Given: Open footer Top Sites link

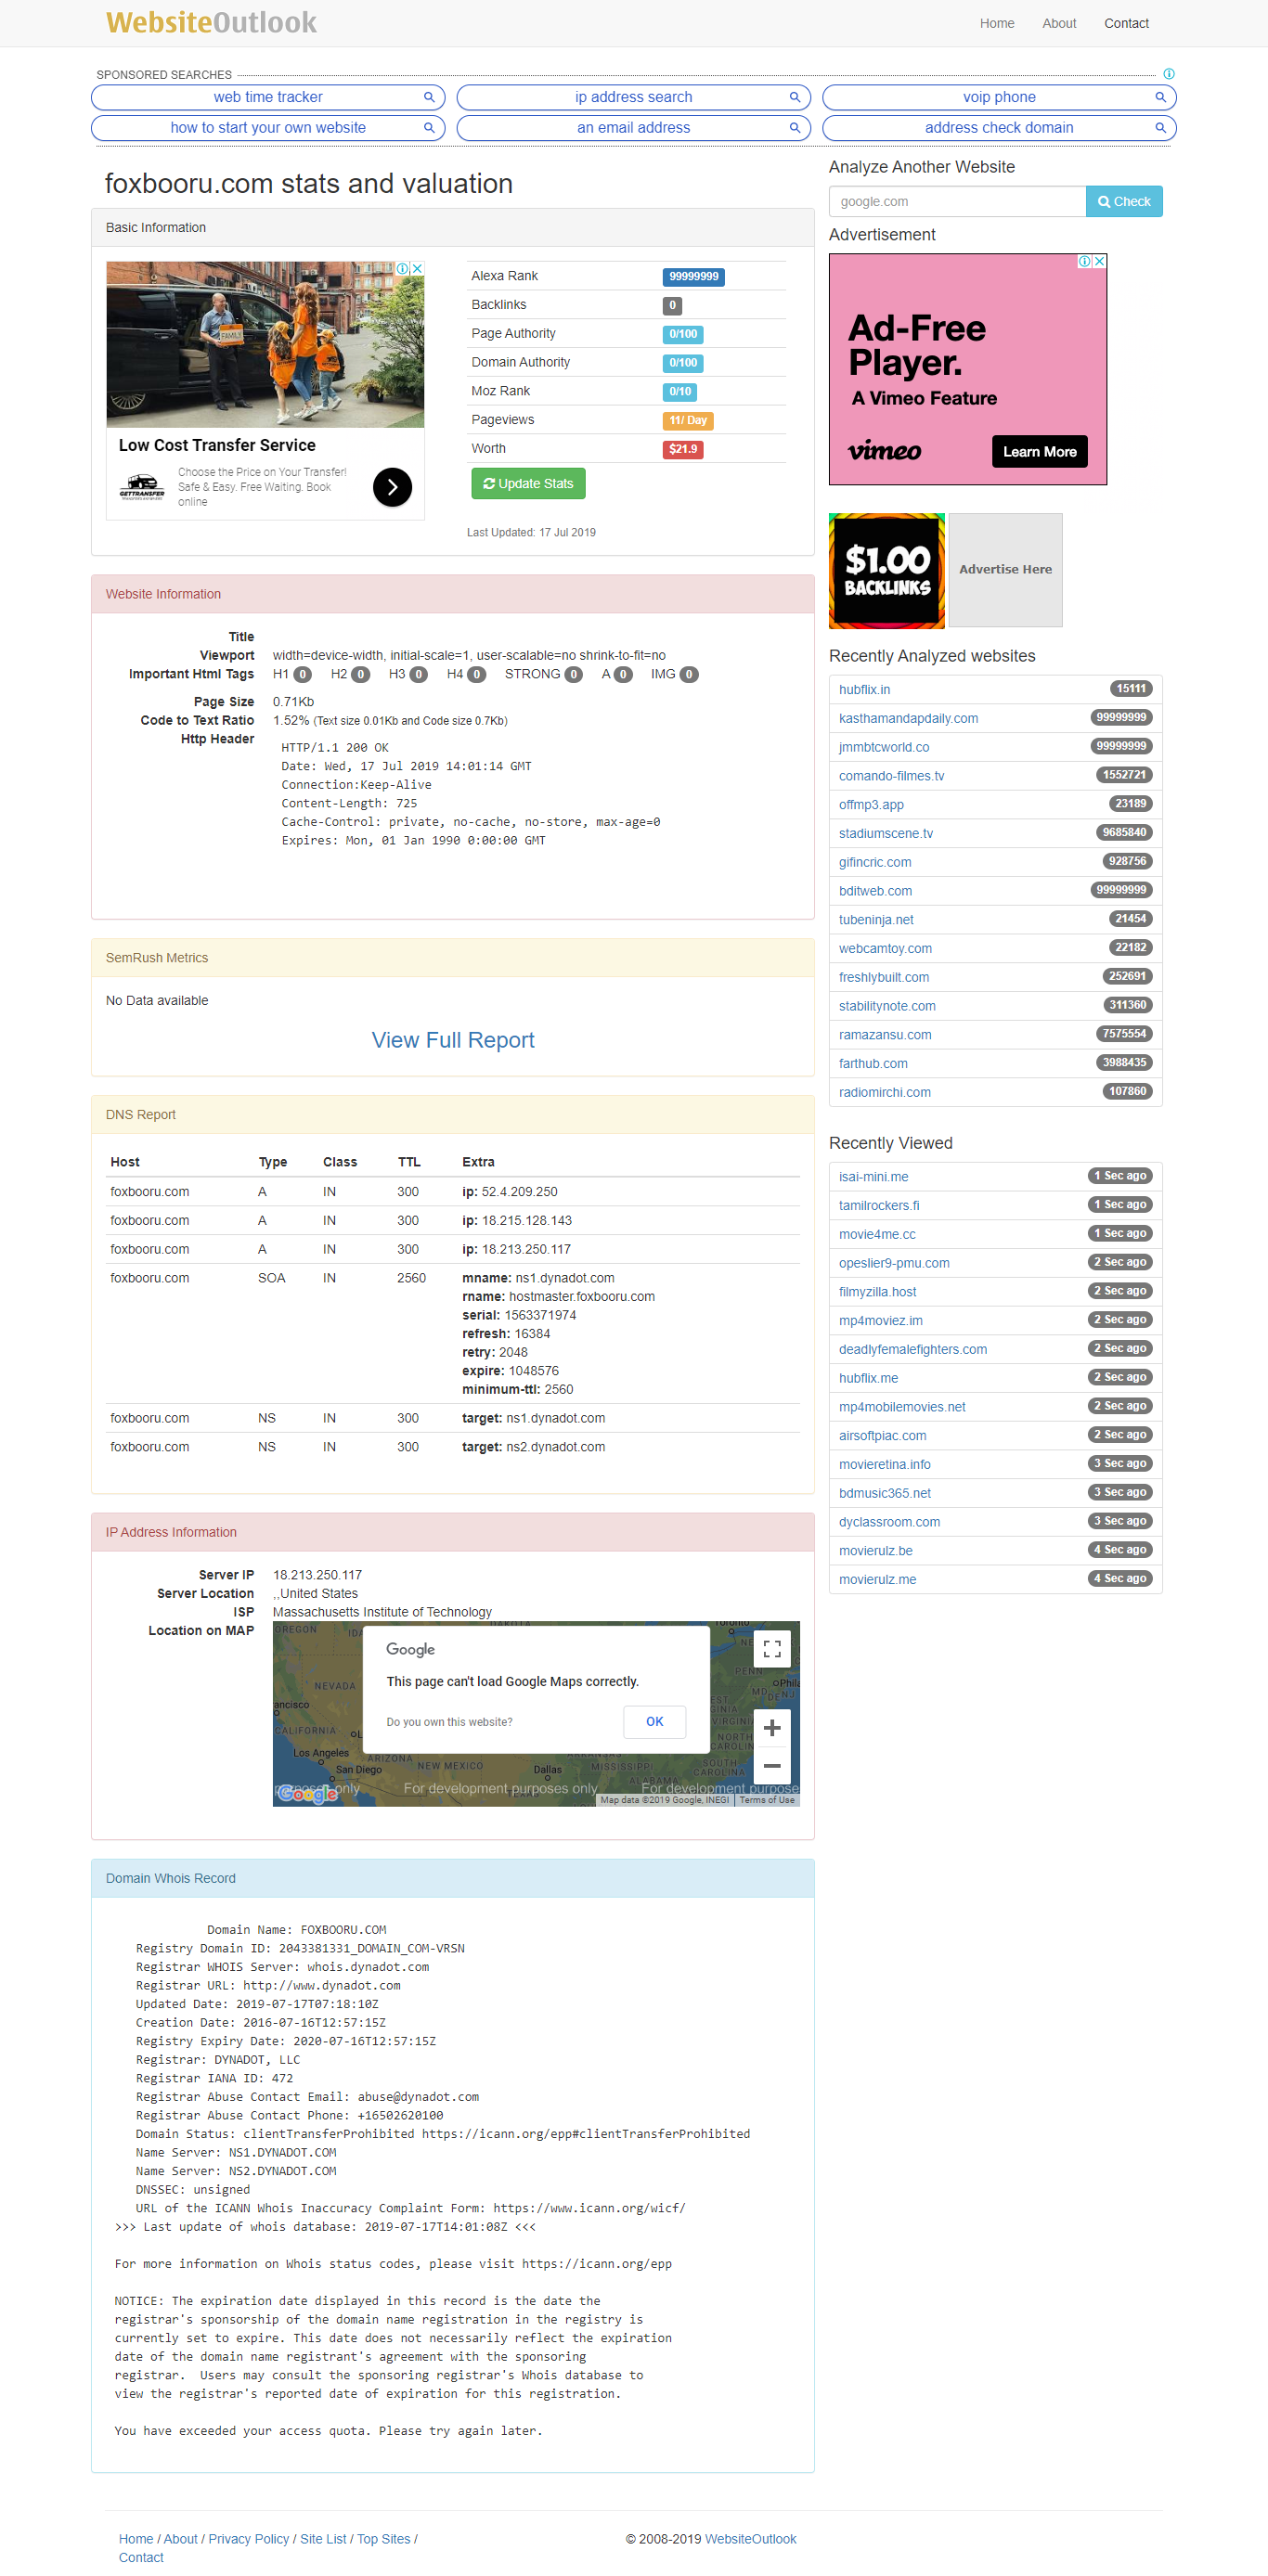Looking at the screenshot, I should (x=383, y=2539).
